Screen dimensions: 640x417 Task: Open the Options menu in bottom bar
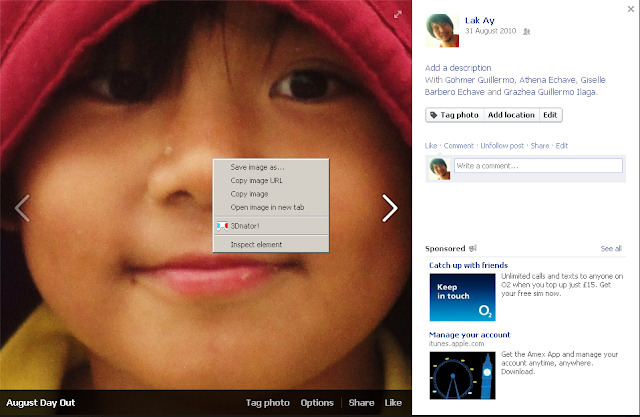(x=317, y=403)
